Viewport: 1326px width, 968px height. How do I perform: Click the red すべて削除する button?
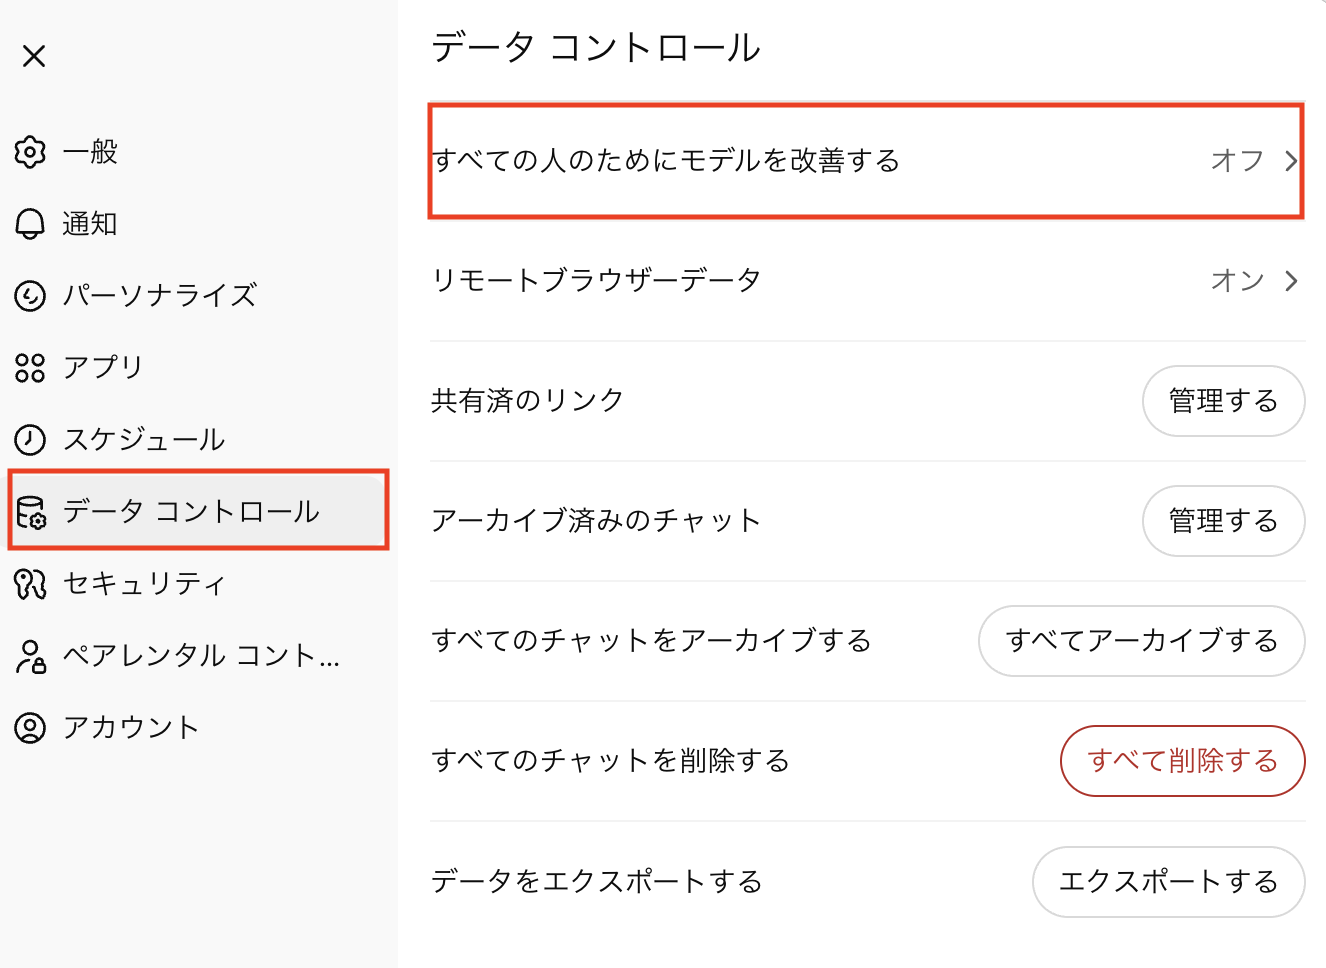click(x=1182, y=761)
